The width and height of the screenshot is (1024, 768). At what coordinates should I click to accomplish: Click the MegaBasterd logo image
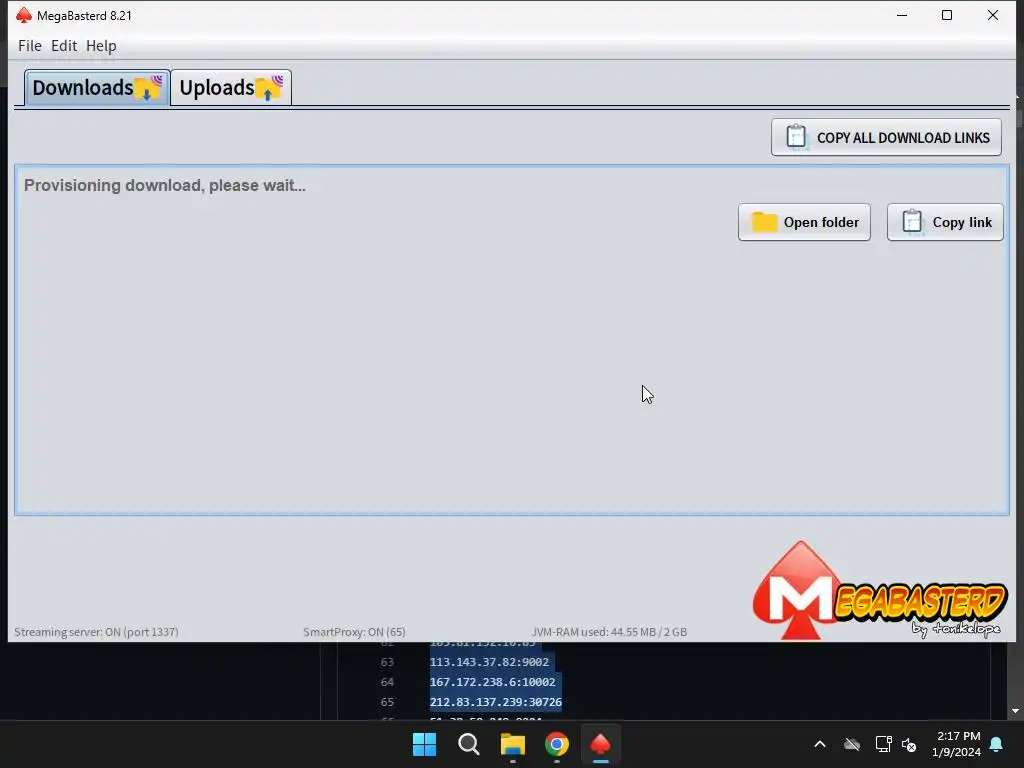[879, 591]
